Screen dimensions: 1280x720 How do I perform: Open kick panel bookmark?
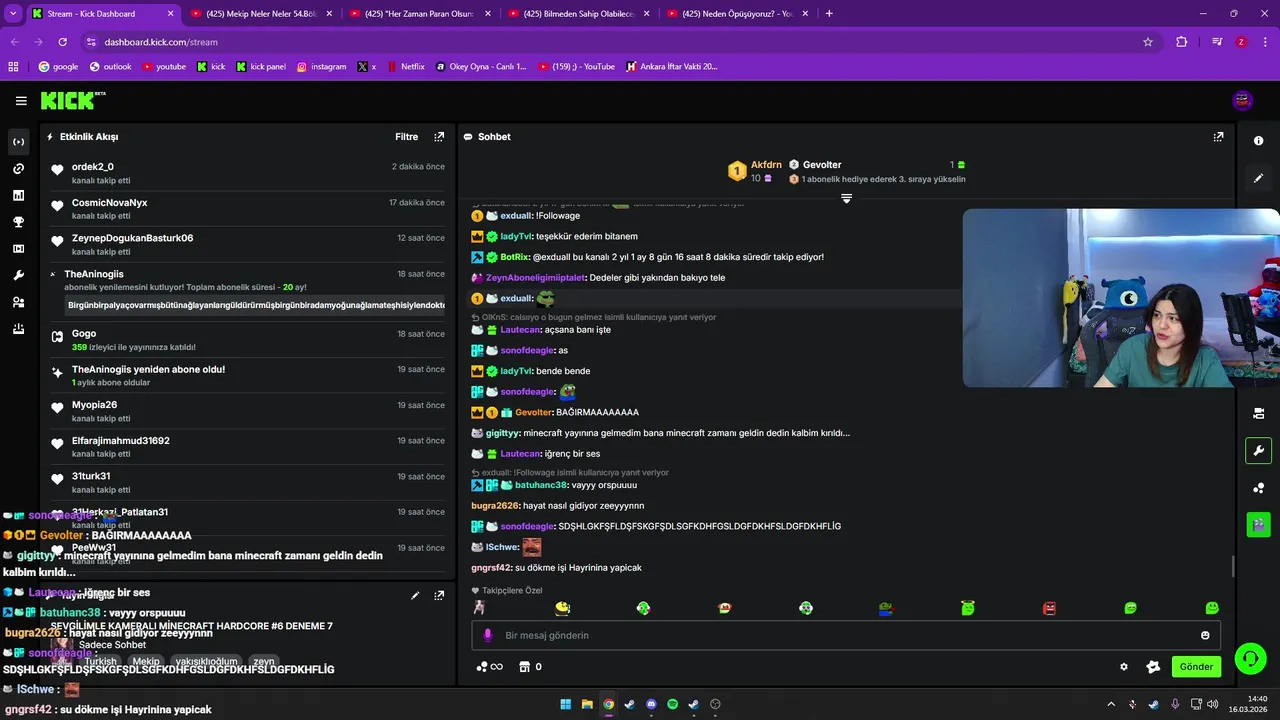click(261, 67)
